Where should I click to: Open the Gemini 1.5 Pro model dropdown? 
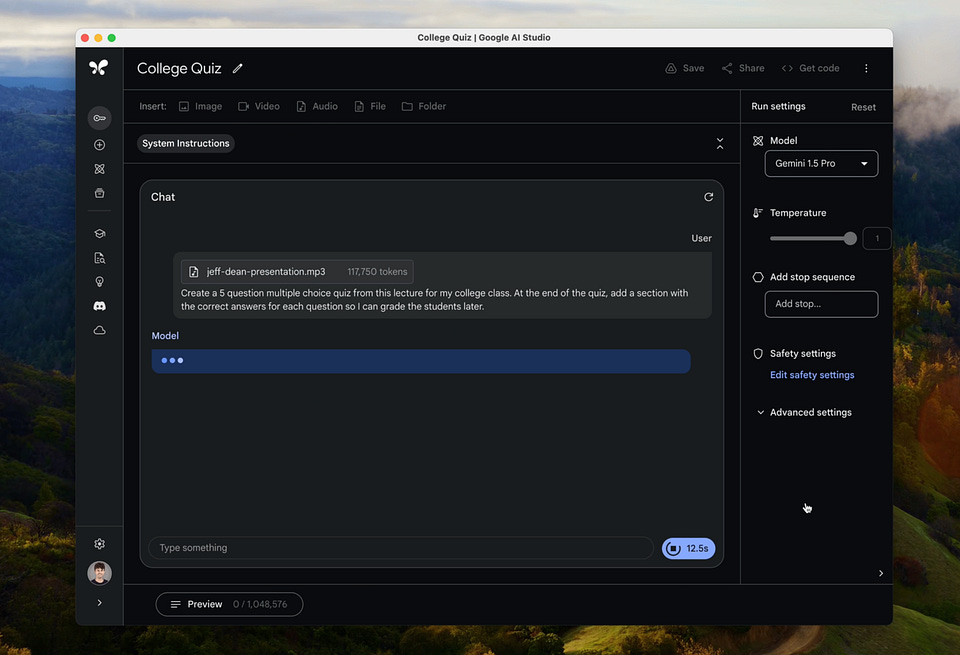click(x=821, y=163)
